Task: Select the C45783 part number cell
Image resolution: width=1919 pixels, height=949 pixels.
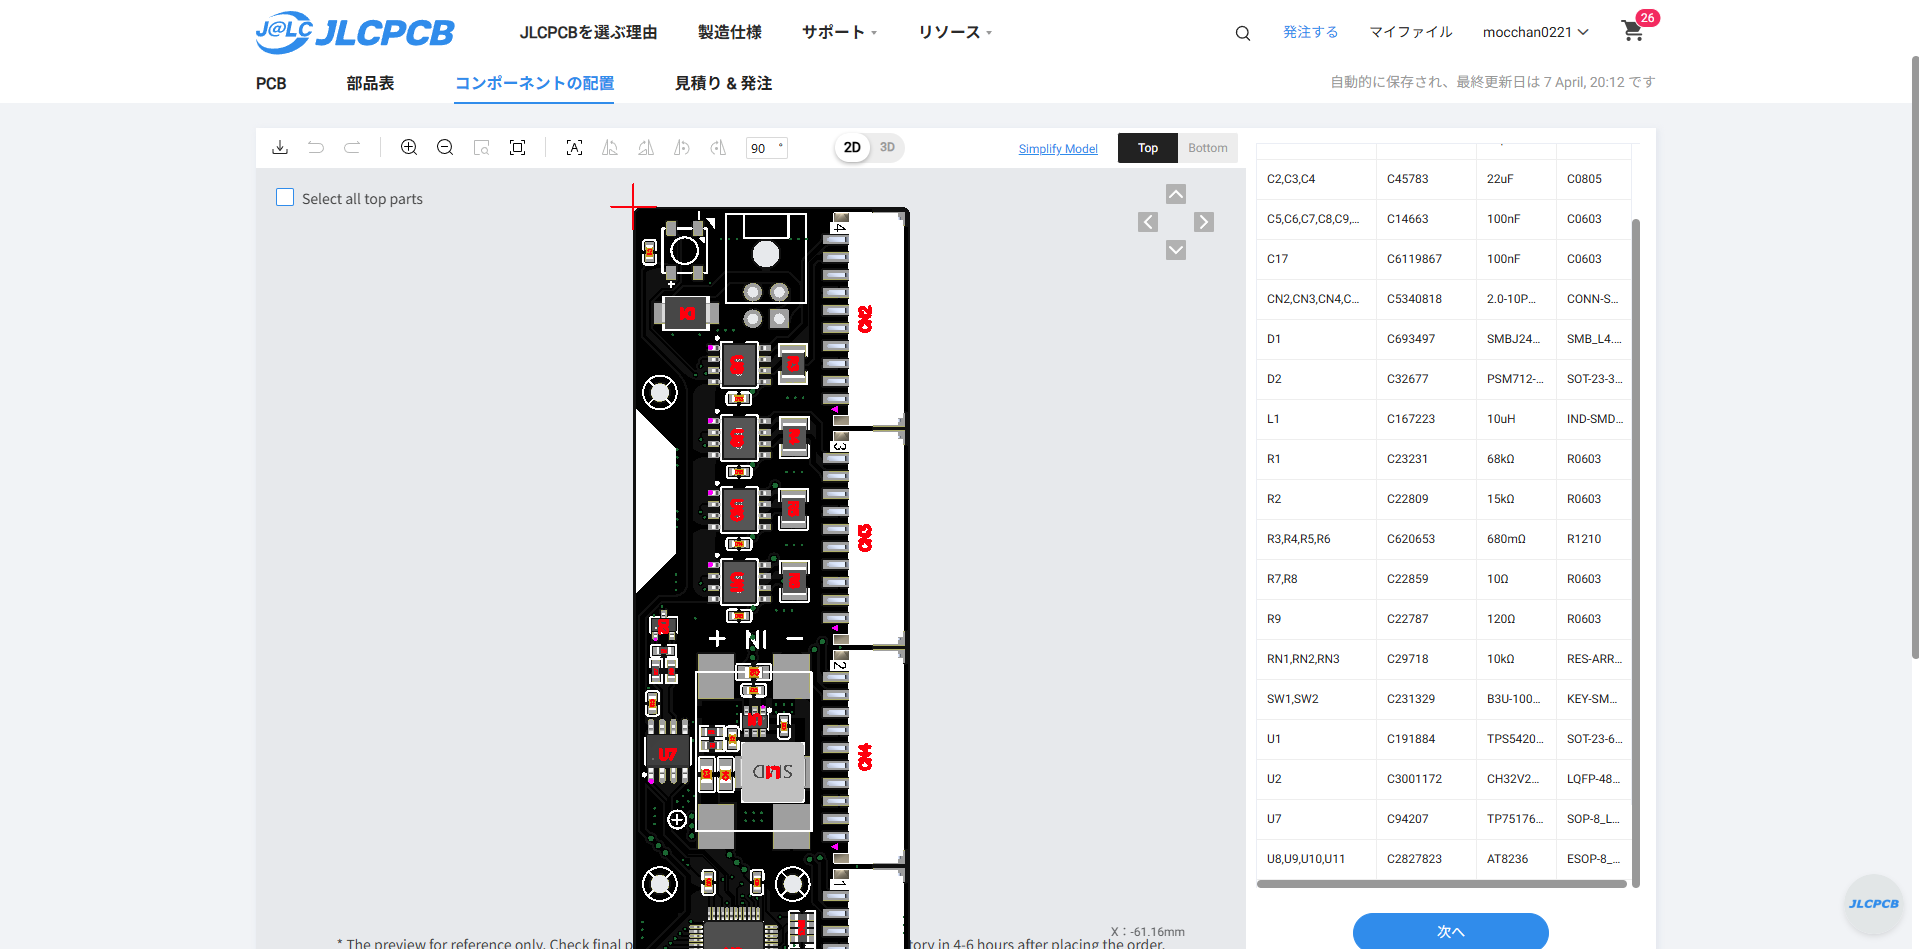Action: tap(1426, 179)
